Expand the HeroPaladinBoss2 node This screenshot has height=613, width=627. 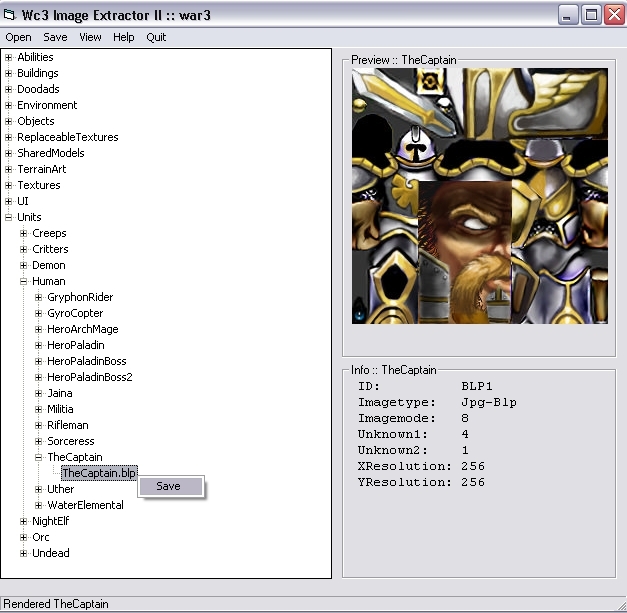[x=38, y=377]
